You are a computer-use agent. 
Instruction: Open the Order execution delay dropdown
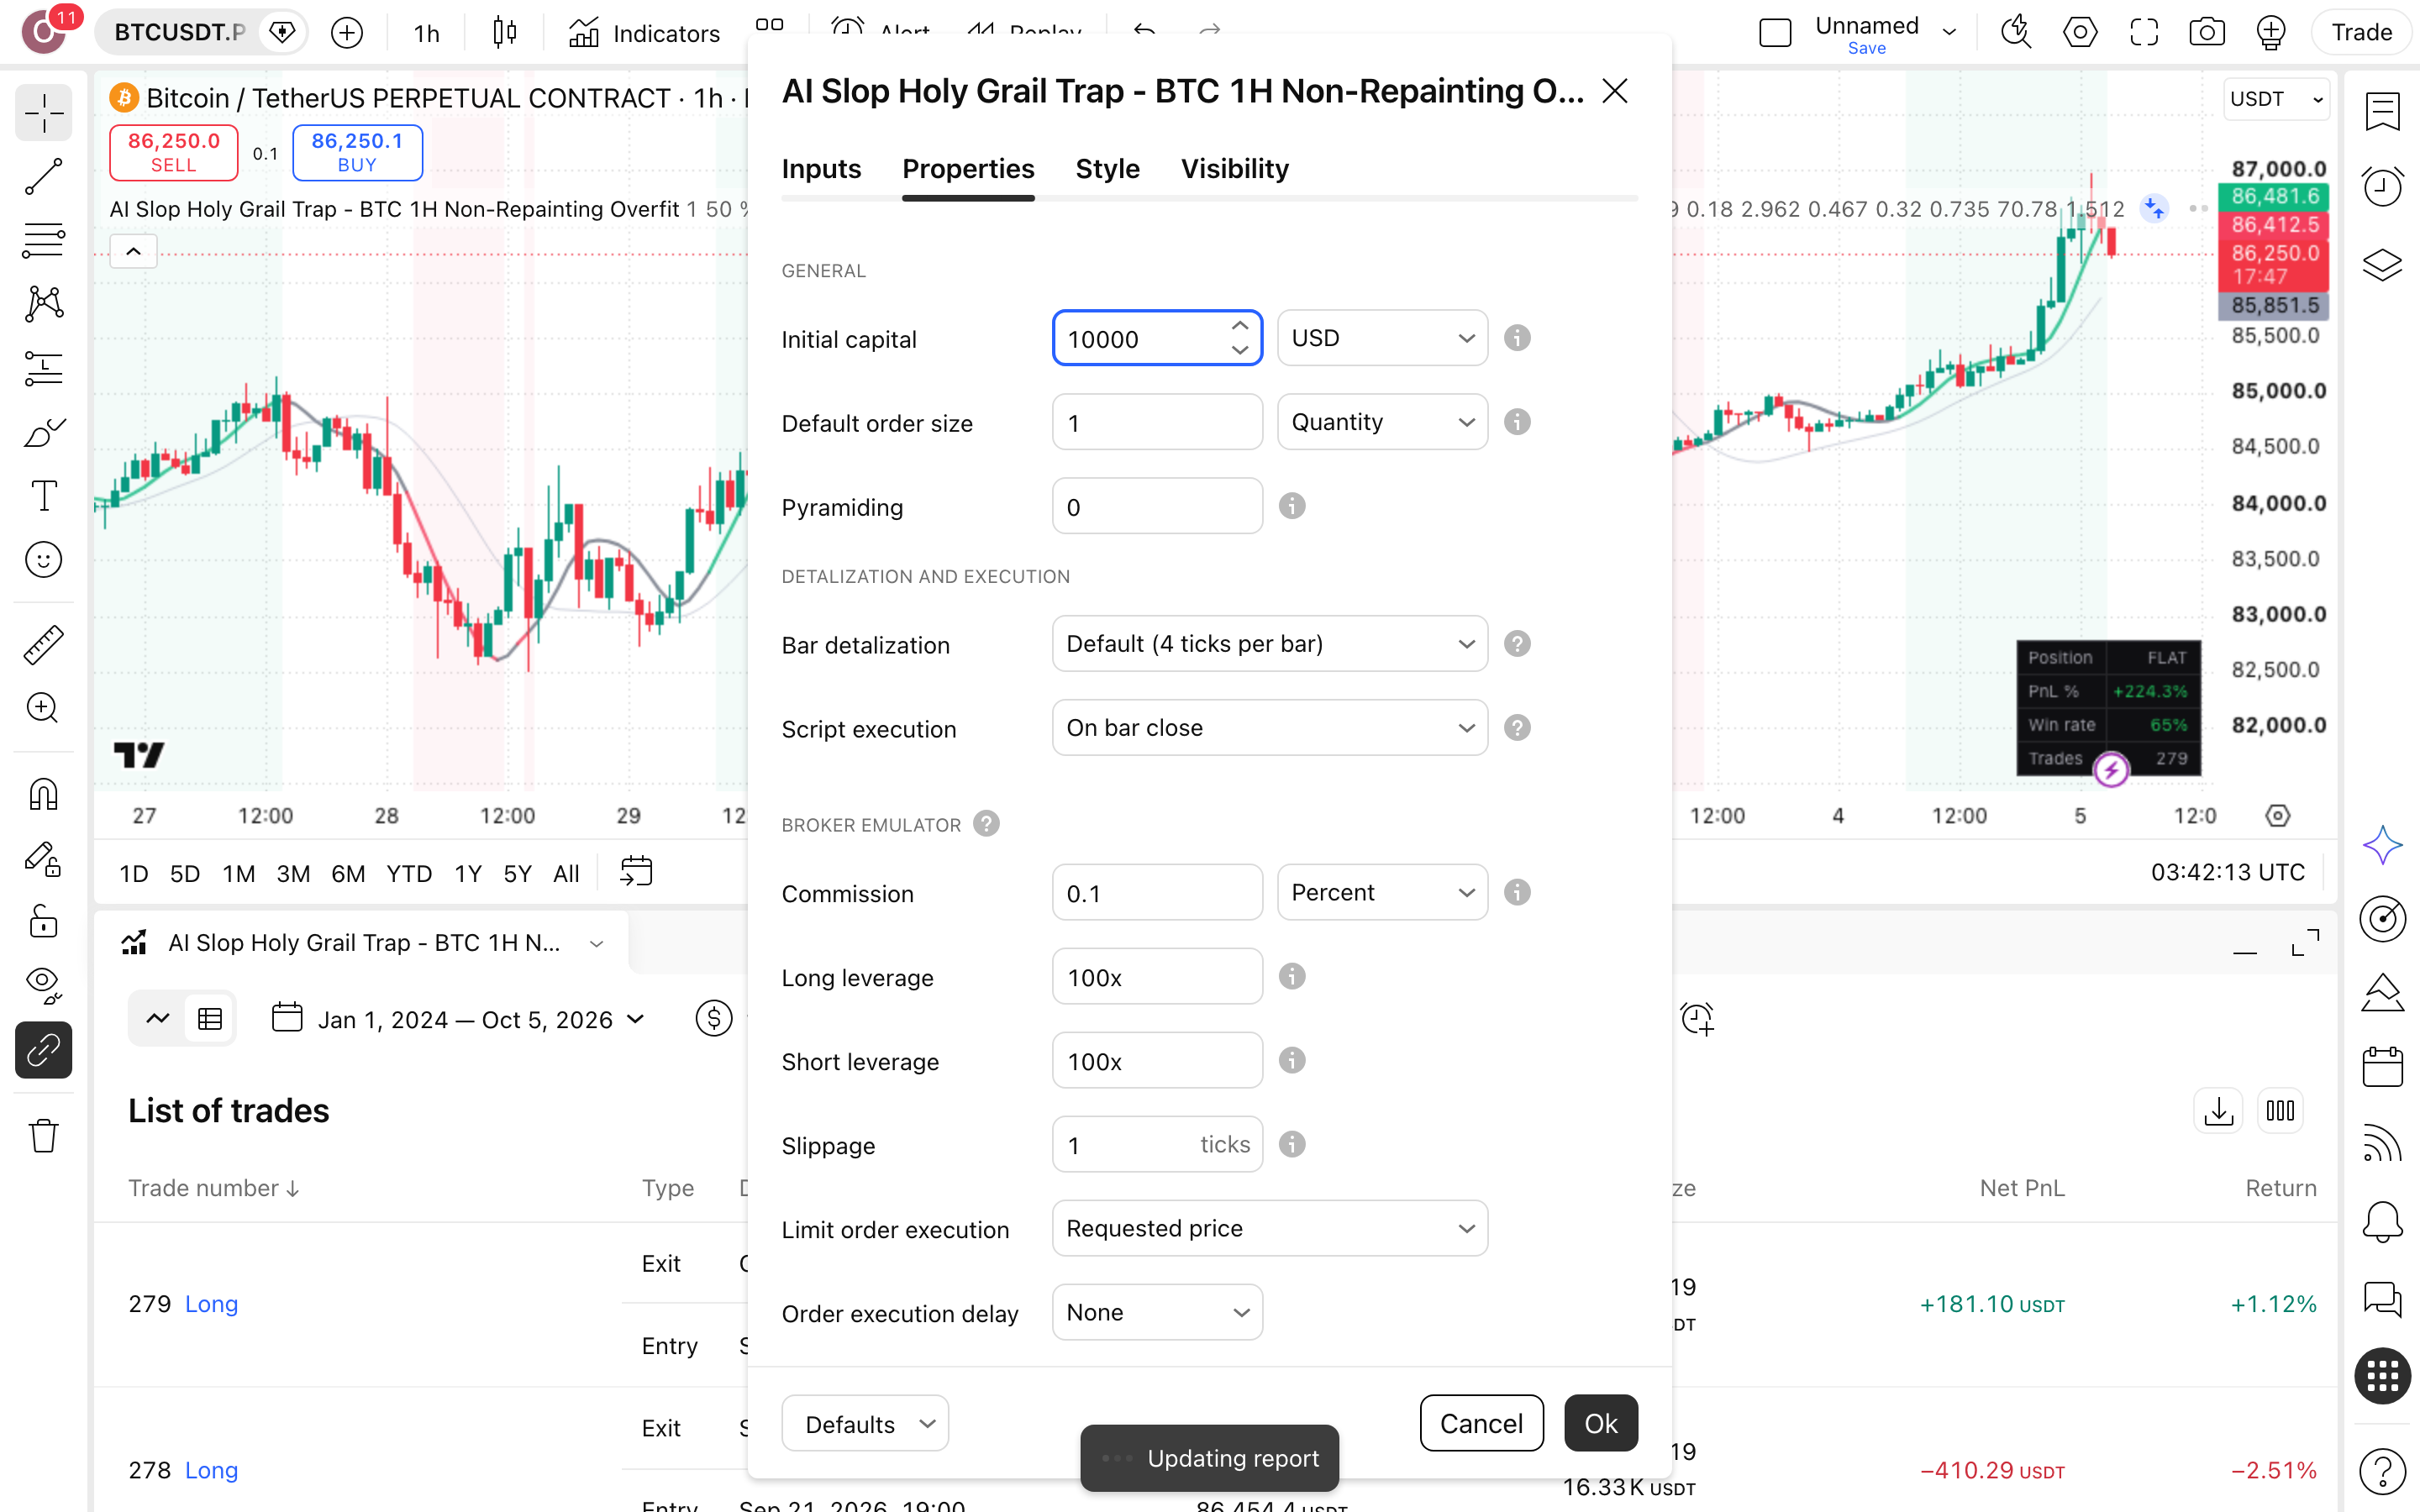1157,1312
